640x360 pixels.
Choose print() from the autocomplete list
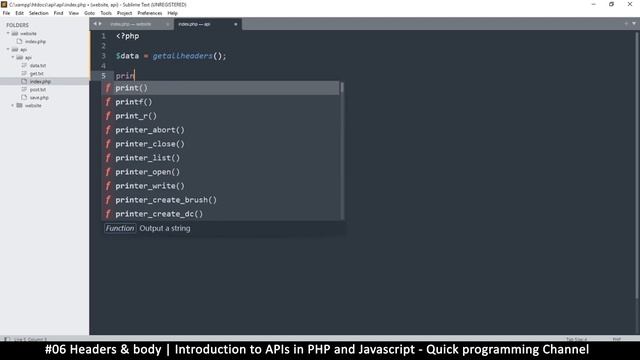click(220, 88)
